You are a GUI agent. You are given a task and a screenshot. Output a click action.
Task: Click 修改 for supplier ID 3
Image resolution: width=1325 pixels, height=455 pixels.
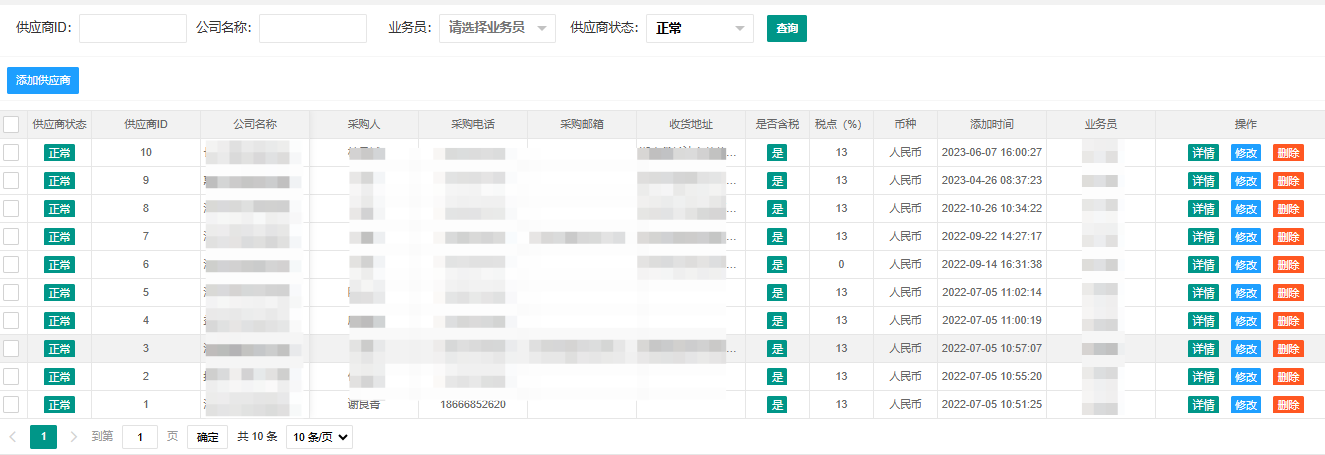[1246, 349]
